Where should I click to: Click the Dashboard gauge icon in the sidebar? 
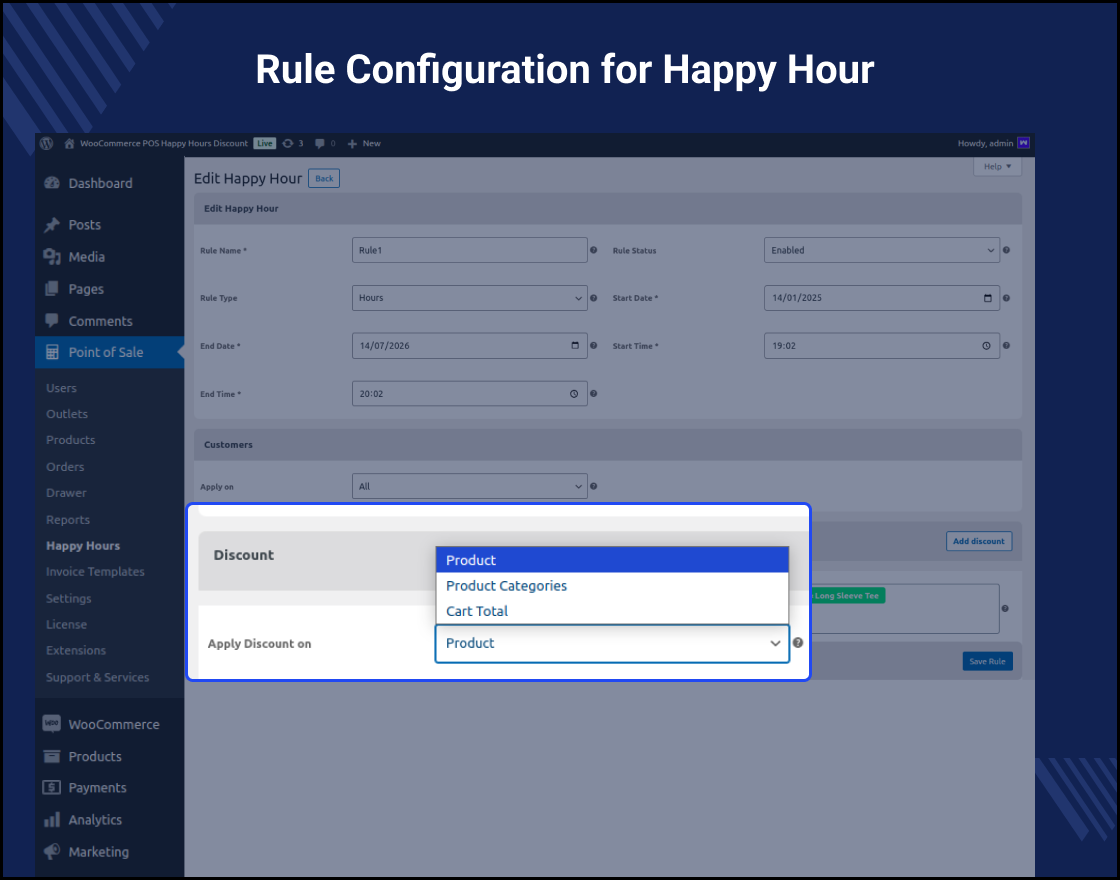coord(52,183)
